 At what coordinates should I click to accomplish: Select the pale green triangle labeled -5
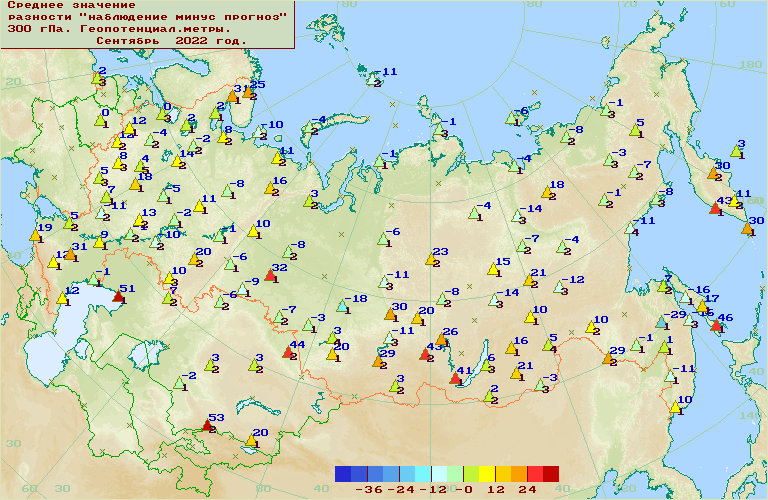tap(163, 196)
